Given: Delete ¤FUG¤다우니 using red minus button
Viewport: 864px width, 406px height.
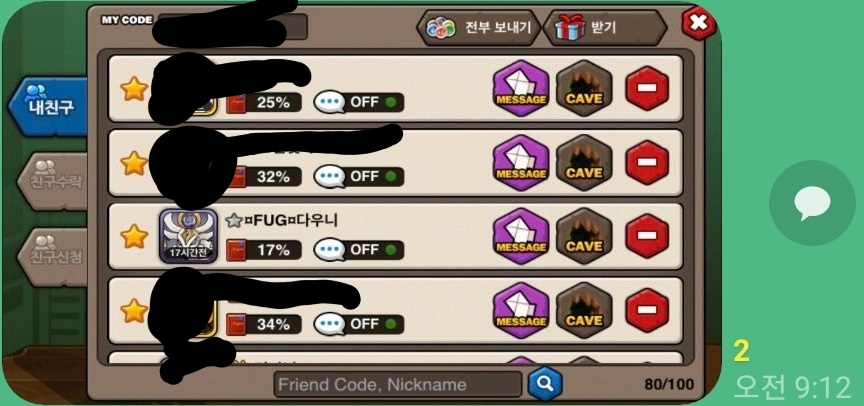Looking at the screenshot, I should [647, 236].
